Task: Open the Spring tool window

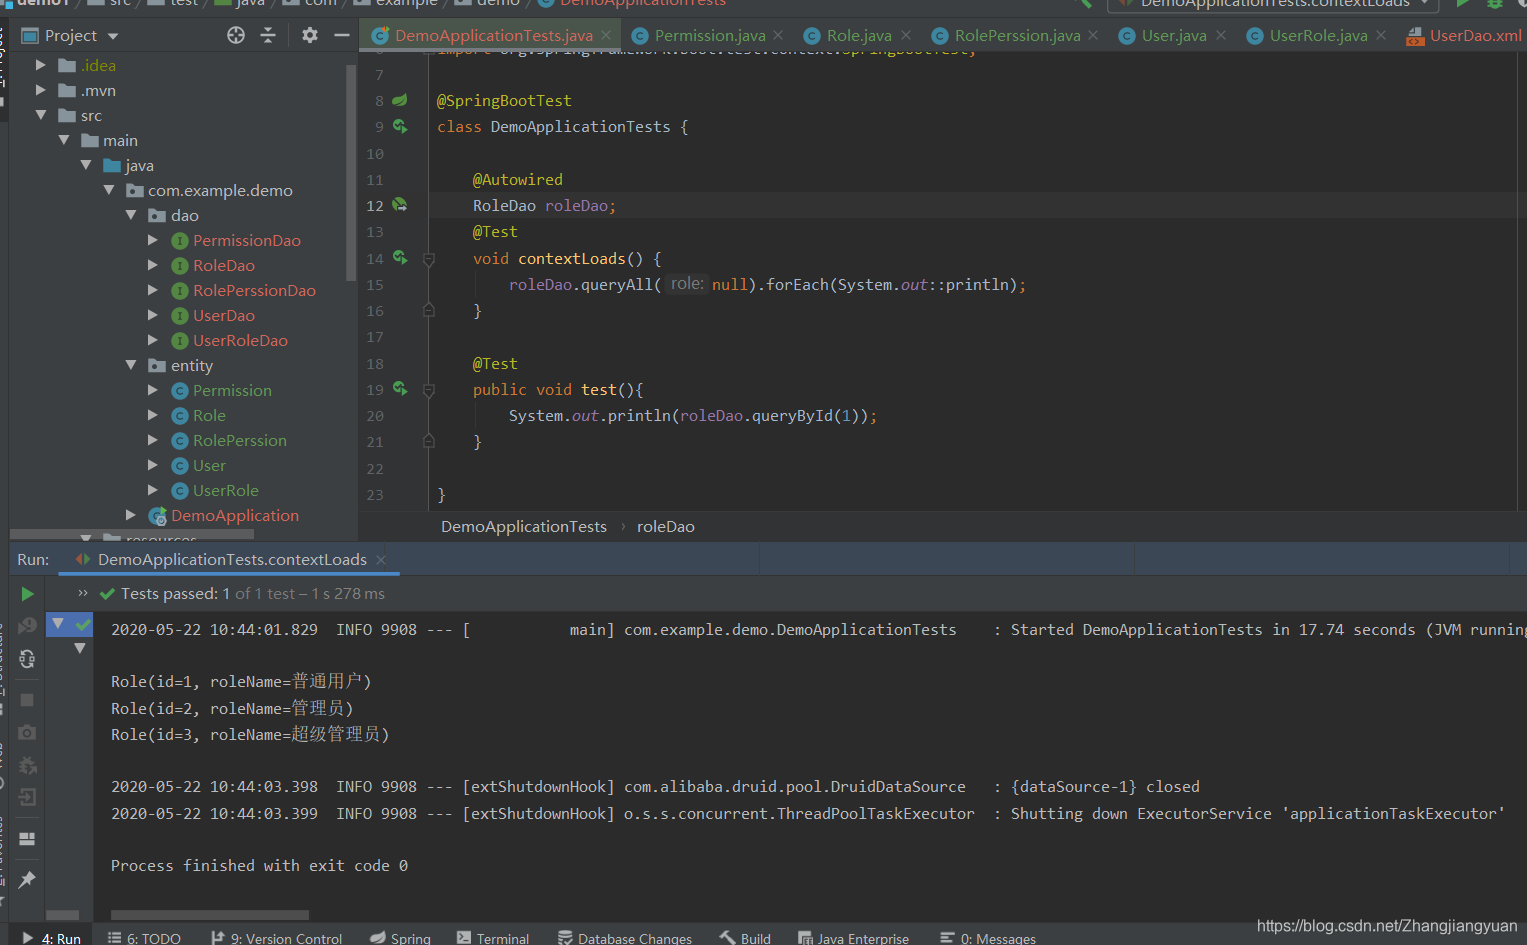Action: (401, 938)
